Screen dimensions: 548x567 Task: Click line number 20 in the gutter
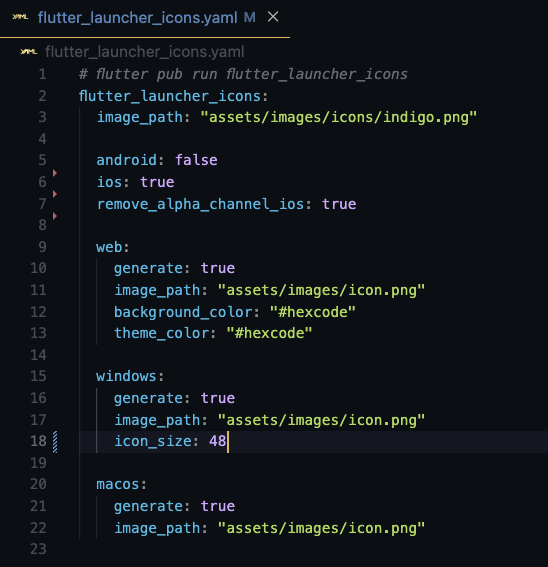[x=38, y=485]
